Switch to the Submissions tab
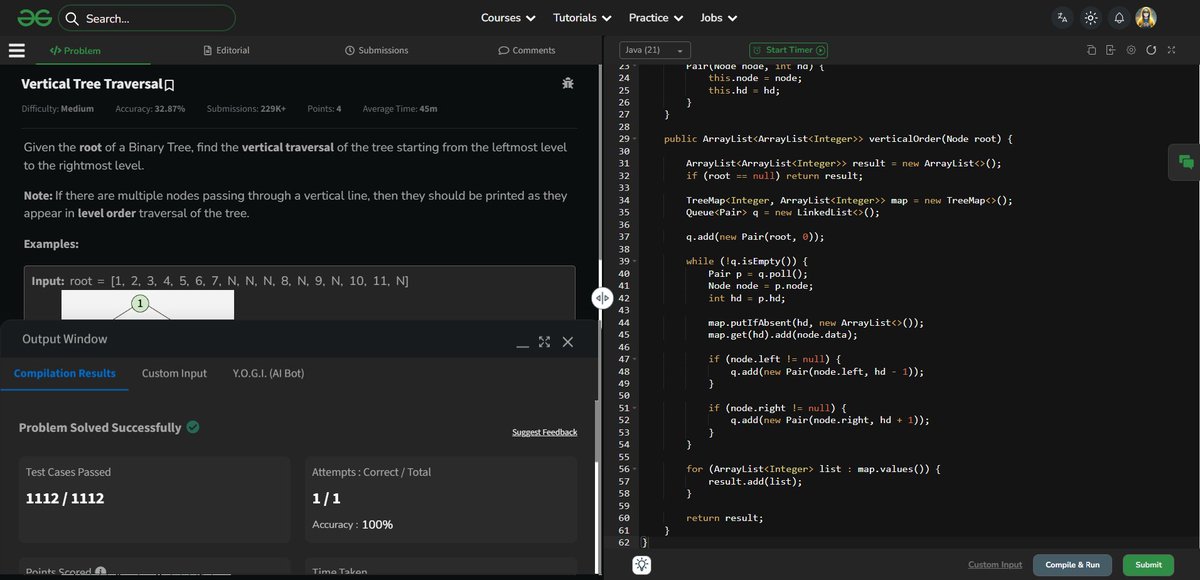Viewport: 1200px width, 580px height. [377, 50]
